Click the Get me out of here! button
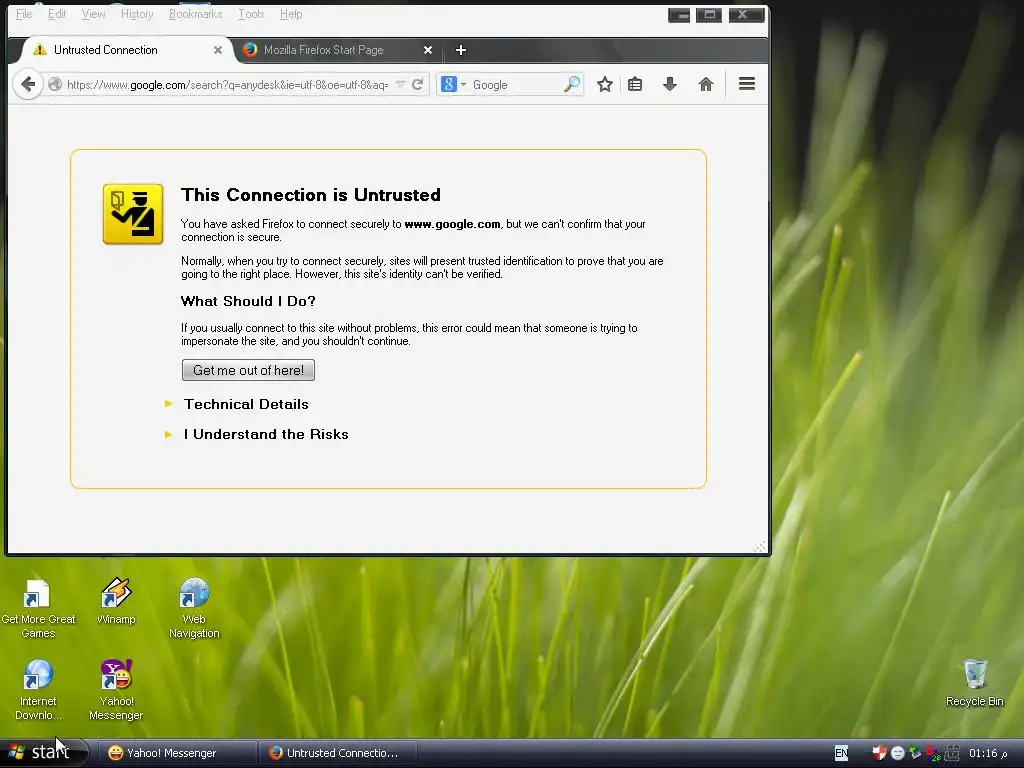Screen dimensions: 1024x768 pos(248,370)
